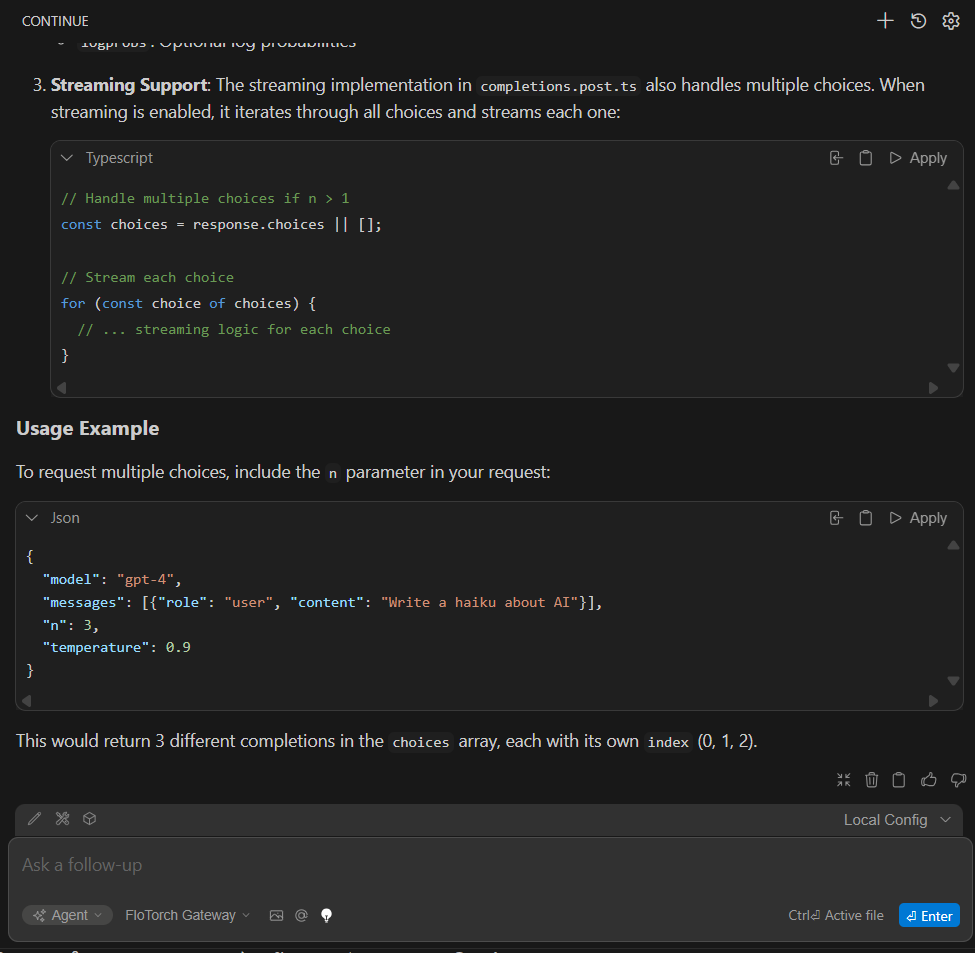This screenshot has height=953, width=975.
Task: Attach an image using the picture icon
Action: tap(277, 915)
